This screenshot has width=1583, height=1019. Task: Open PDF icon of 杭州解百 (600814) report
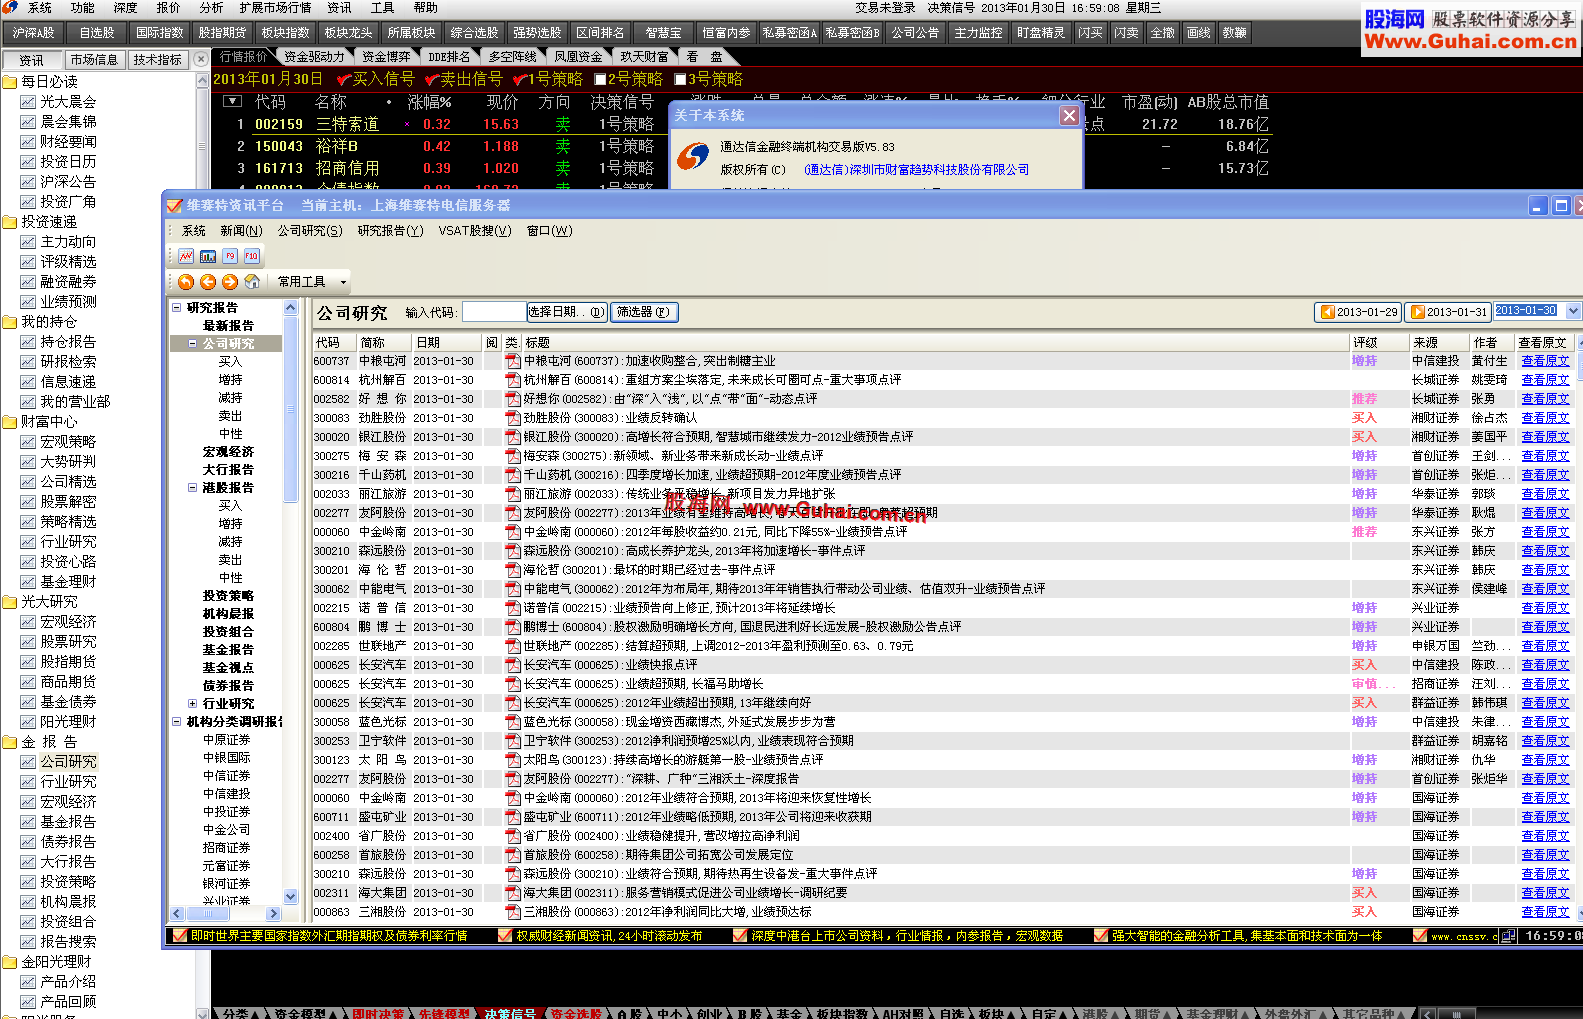point(513,380)
